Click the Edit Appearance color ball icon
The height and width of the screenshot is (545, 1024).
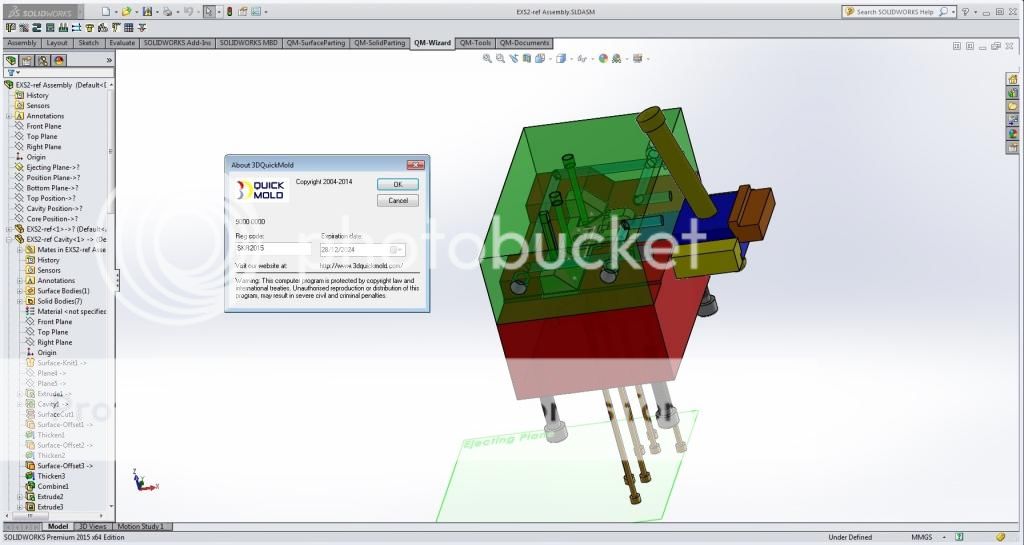pyautogui.click(x=603, y=59)
